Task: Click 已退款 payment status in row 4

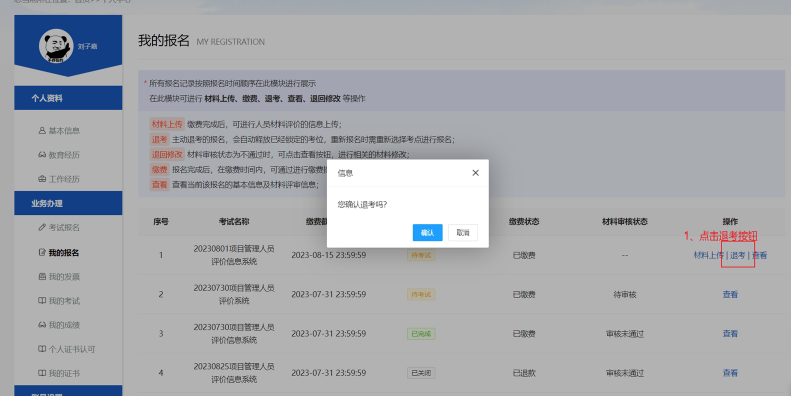Action: pos(524,373)
